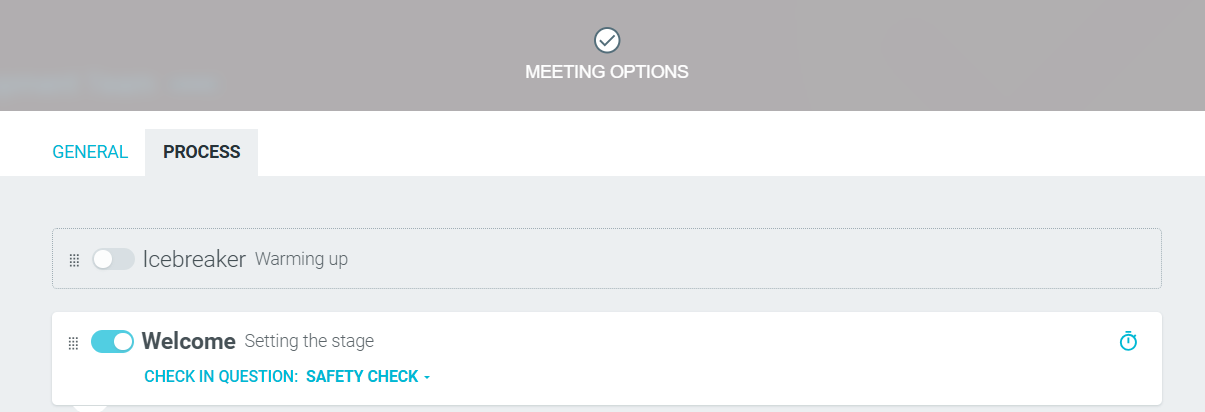
Task: Click the Check In Question label
Action: (x=221, y=377)
